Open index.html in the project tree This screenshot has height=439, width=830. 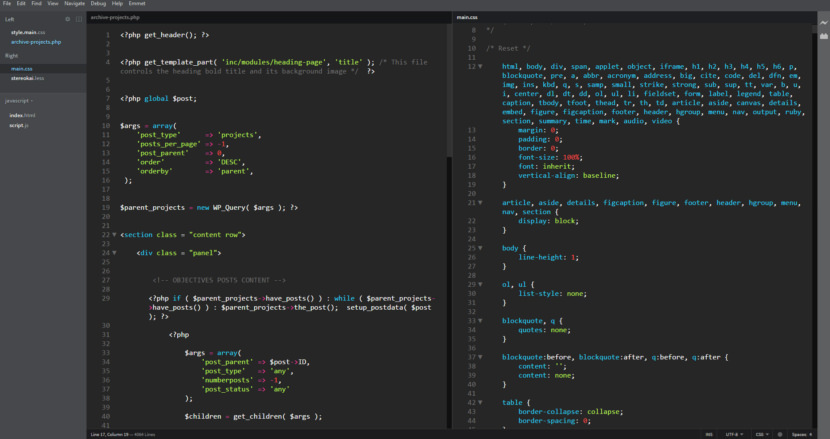click(23, 115)
